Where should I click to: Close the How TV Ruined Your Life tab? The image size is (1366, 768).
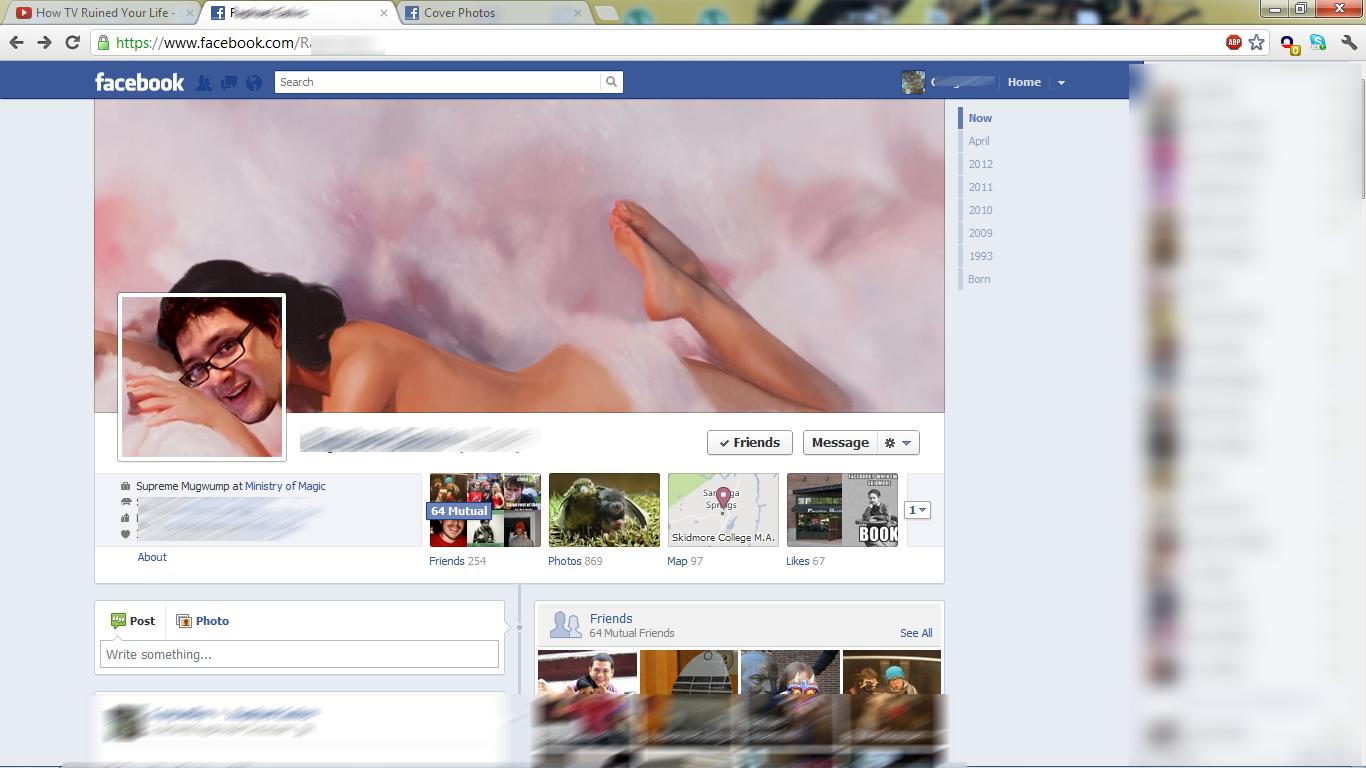[188, 13]
